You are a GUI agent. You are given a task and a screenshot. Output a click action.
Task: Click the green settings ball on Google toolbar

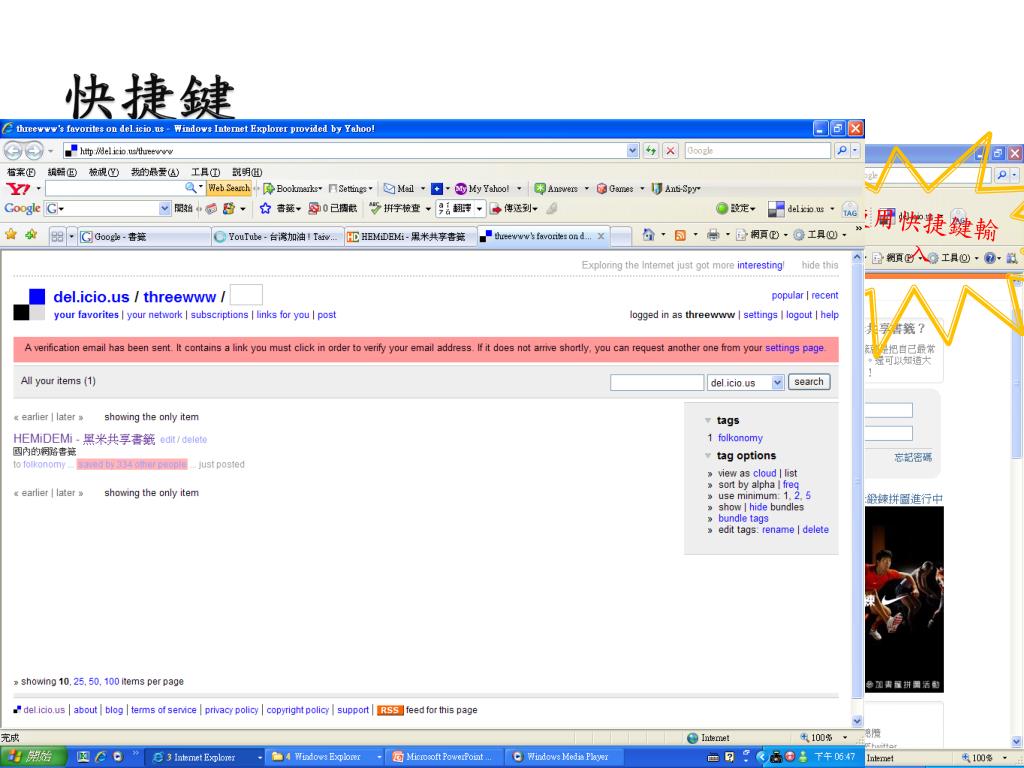point(722,208)
